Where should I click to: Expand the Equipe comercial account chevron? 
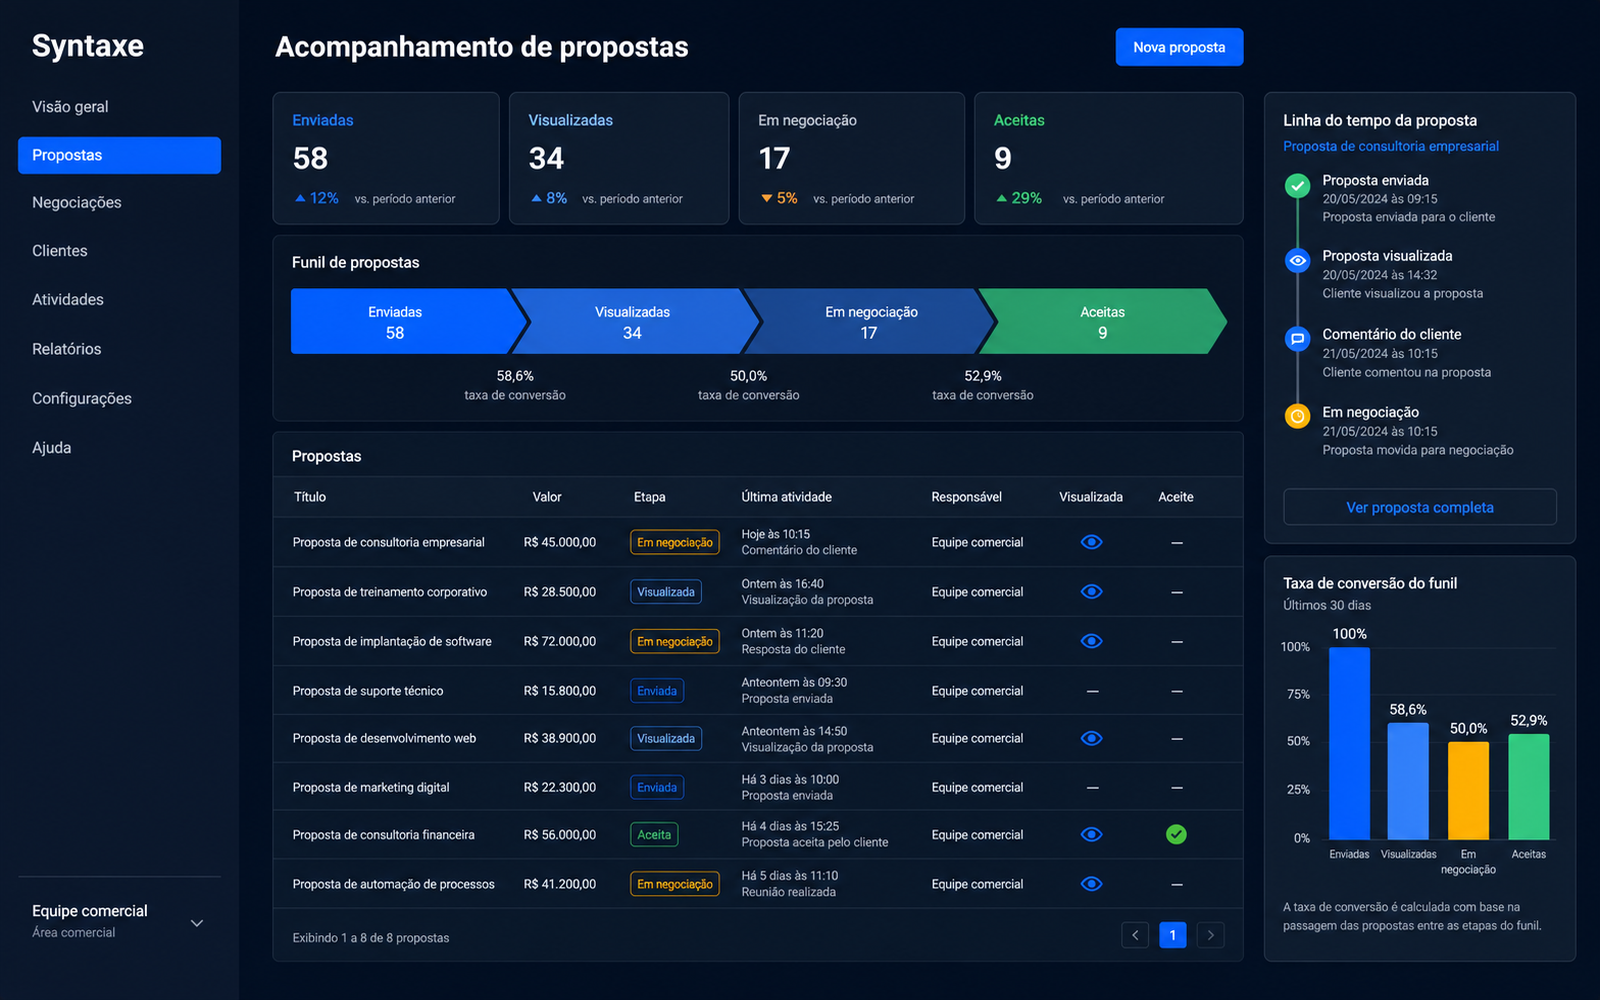pos(197,923)
